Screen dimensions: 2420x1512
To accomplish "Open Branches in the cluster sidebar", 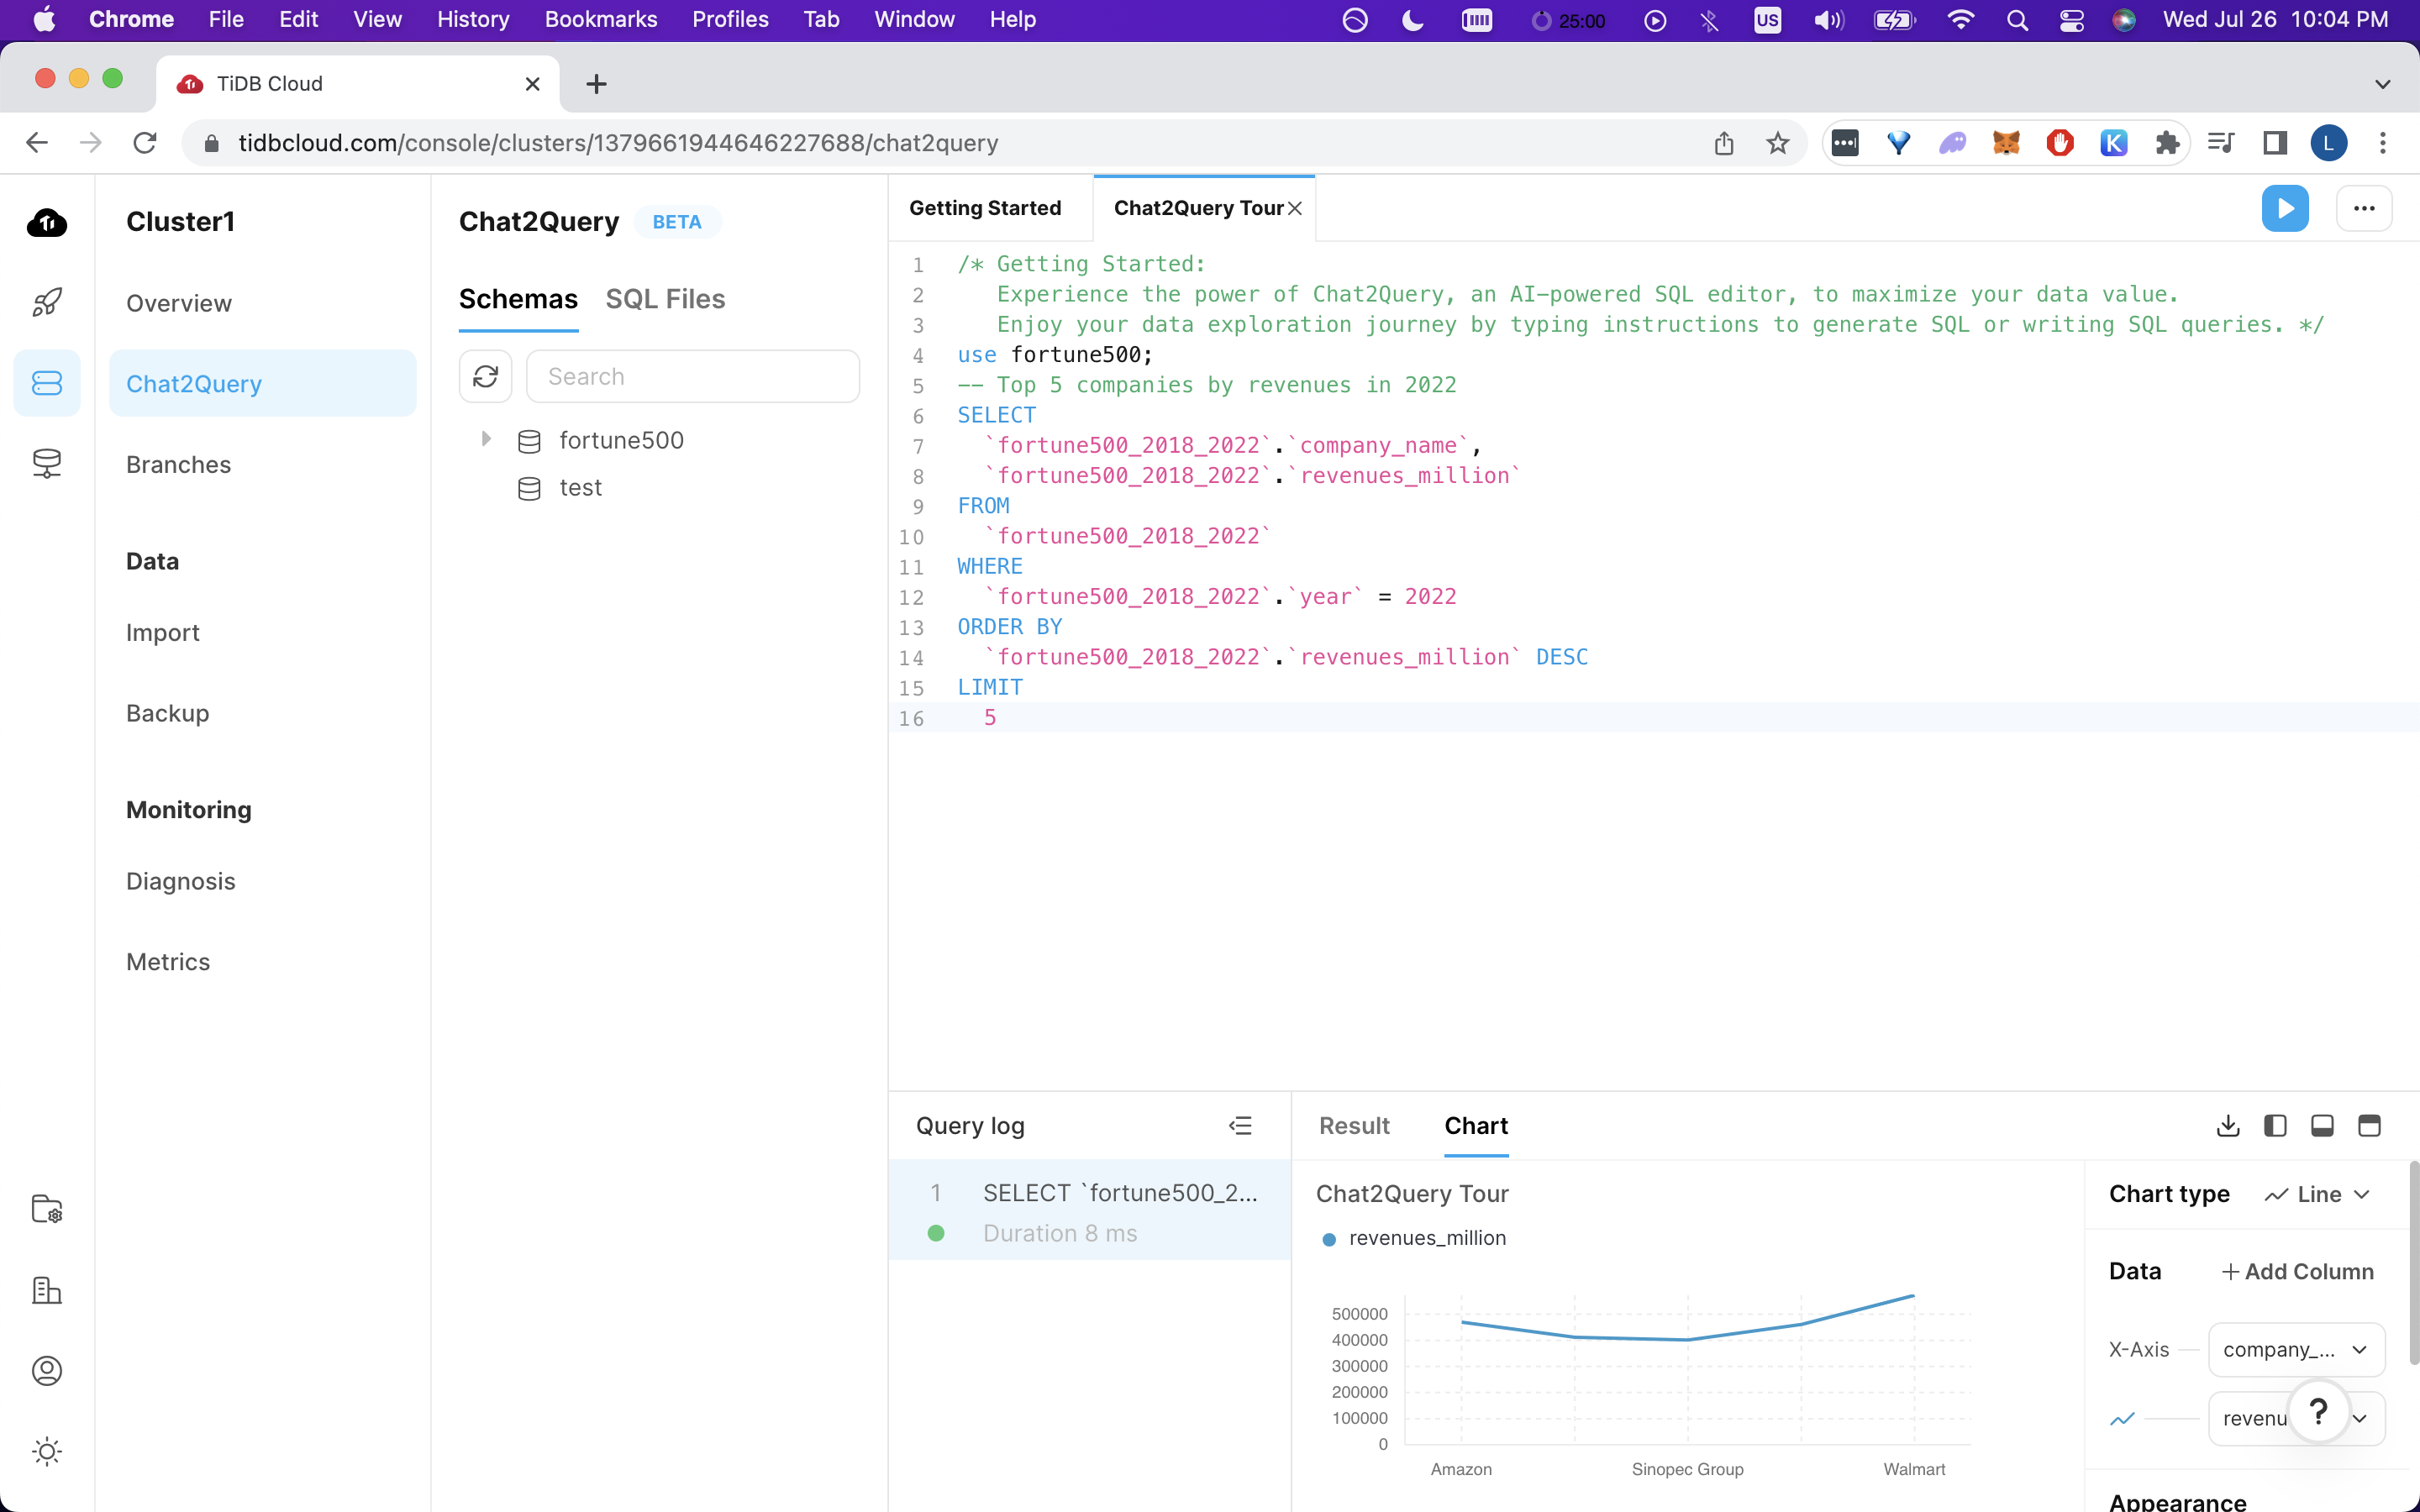I will pyautogui.click(x=178, y=464).
